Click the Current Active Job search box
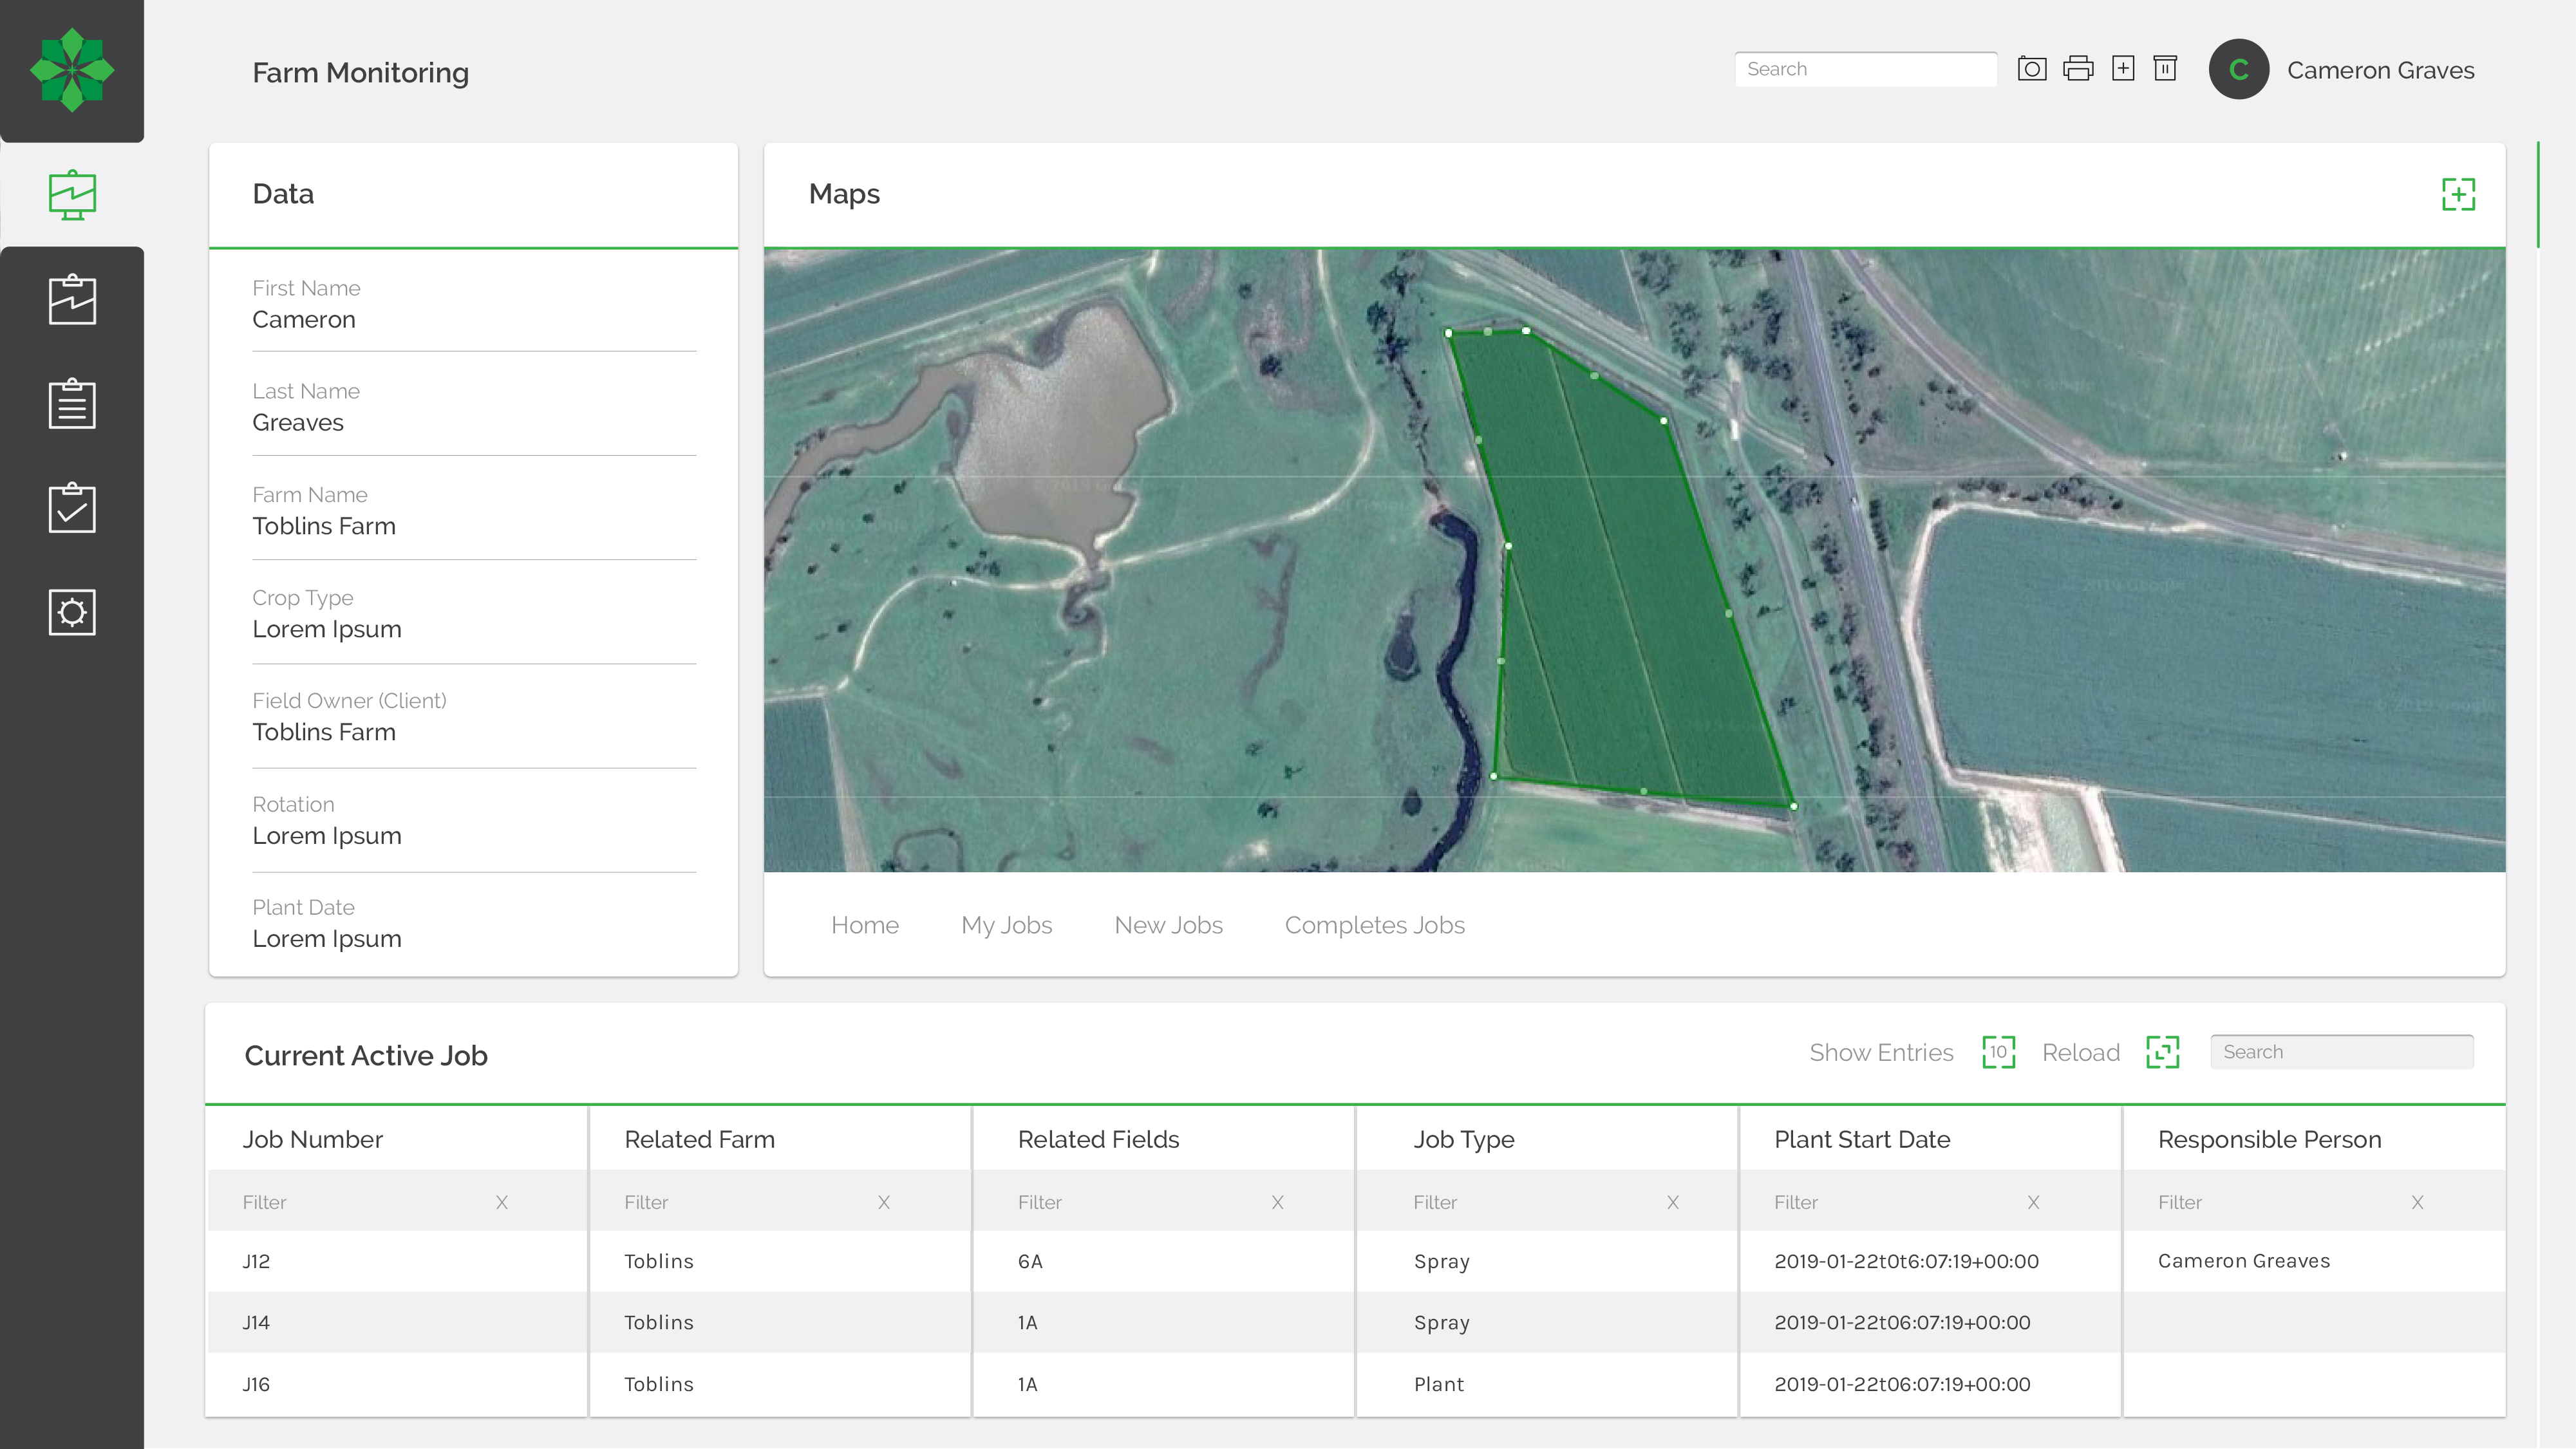 tap(2341, 1052)
